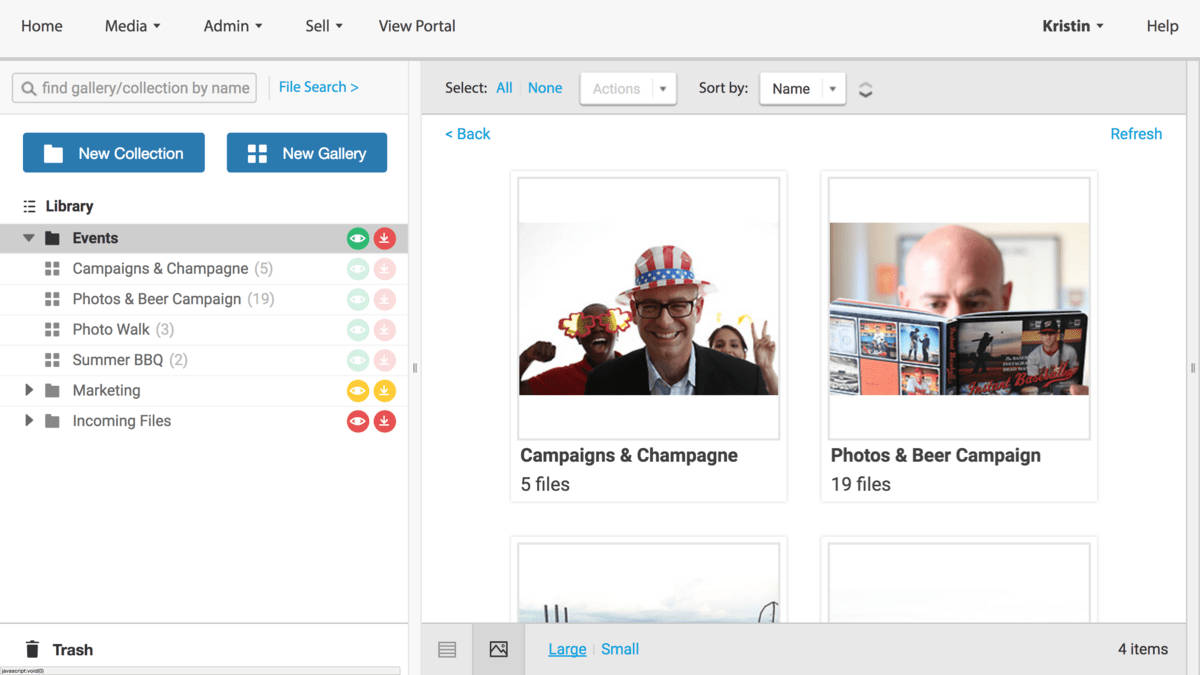
Task: Open the Campaigns & Champagne thumbnail
Action: 648,308
